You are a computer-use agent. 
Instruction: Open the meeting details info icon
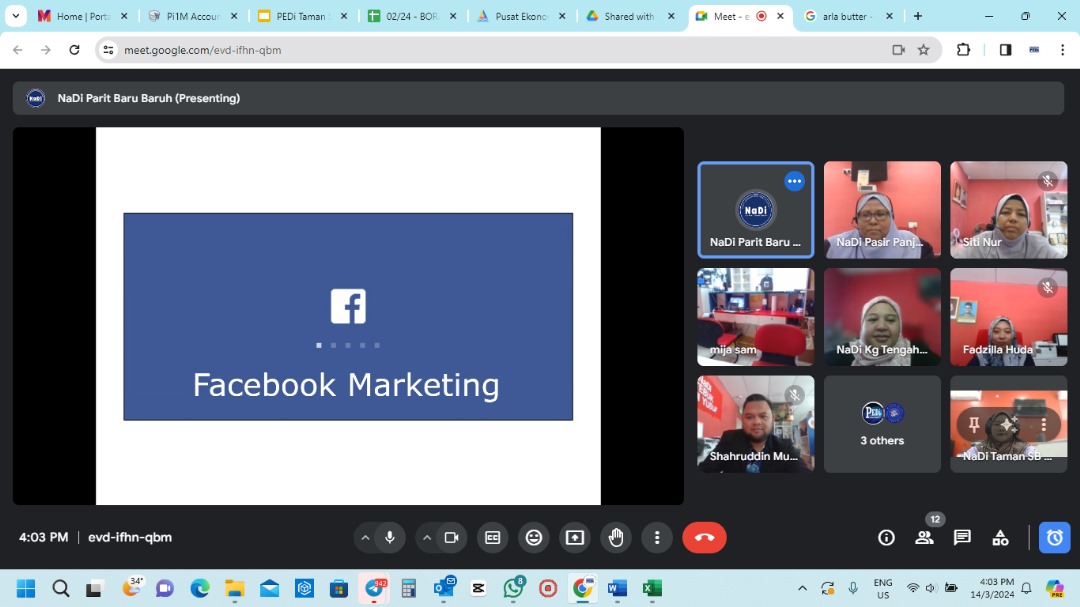coord(886,537)
